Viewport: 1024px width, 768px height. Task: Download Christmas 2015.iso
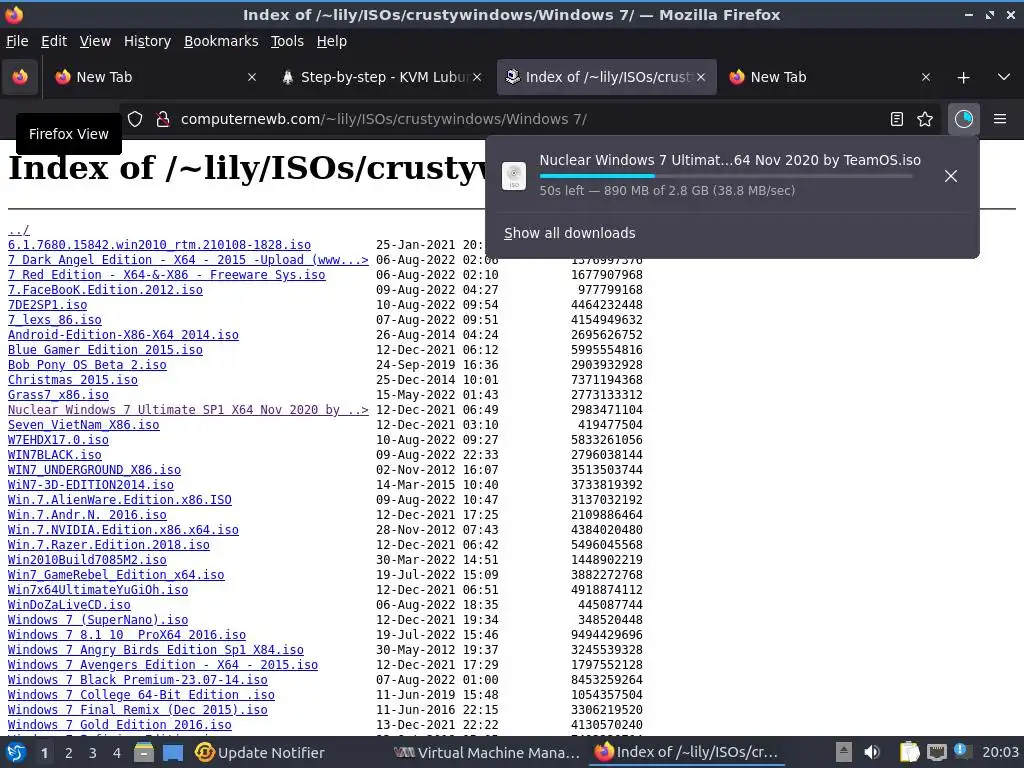(72, 379)
